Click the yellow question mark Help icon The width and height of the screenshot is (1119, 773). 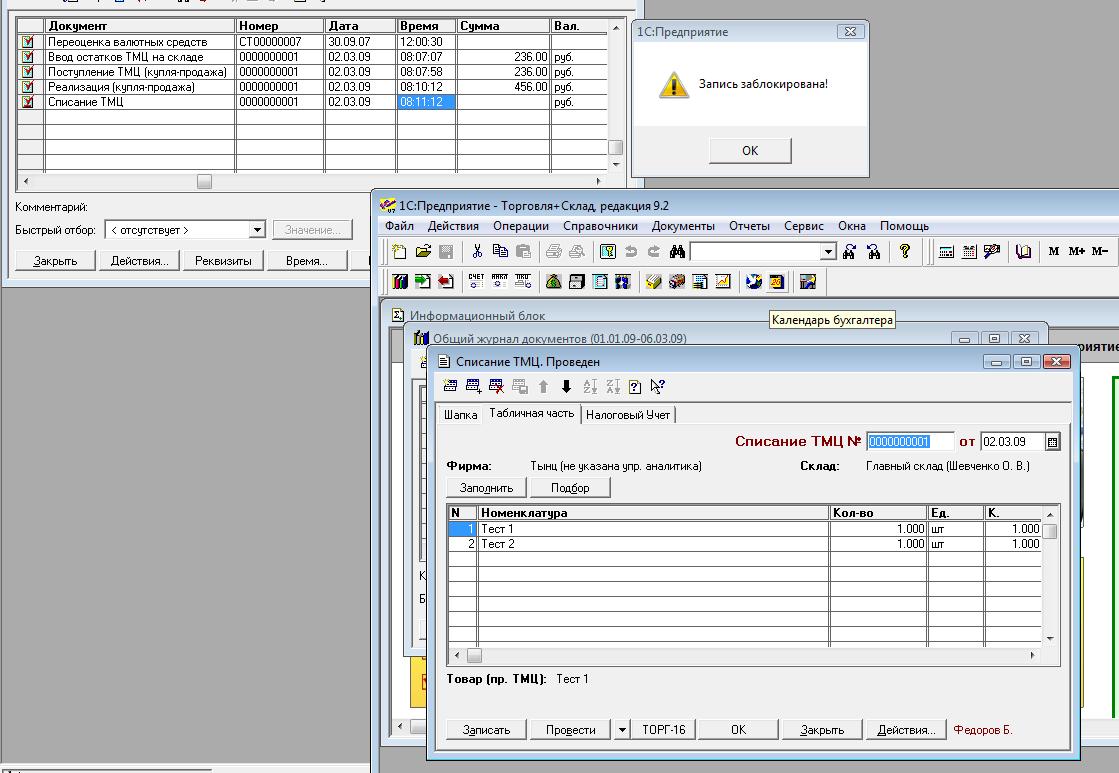pos(905,251)
